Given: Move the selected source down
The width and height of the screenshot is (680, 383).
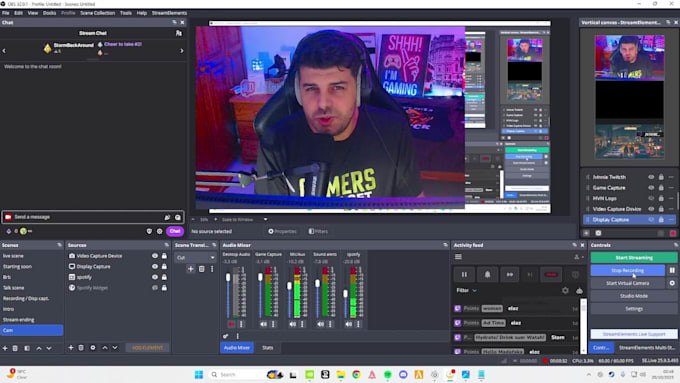Looking at the screenshot, I should tap(115, 347).
